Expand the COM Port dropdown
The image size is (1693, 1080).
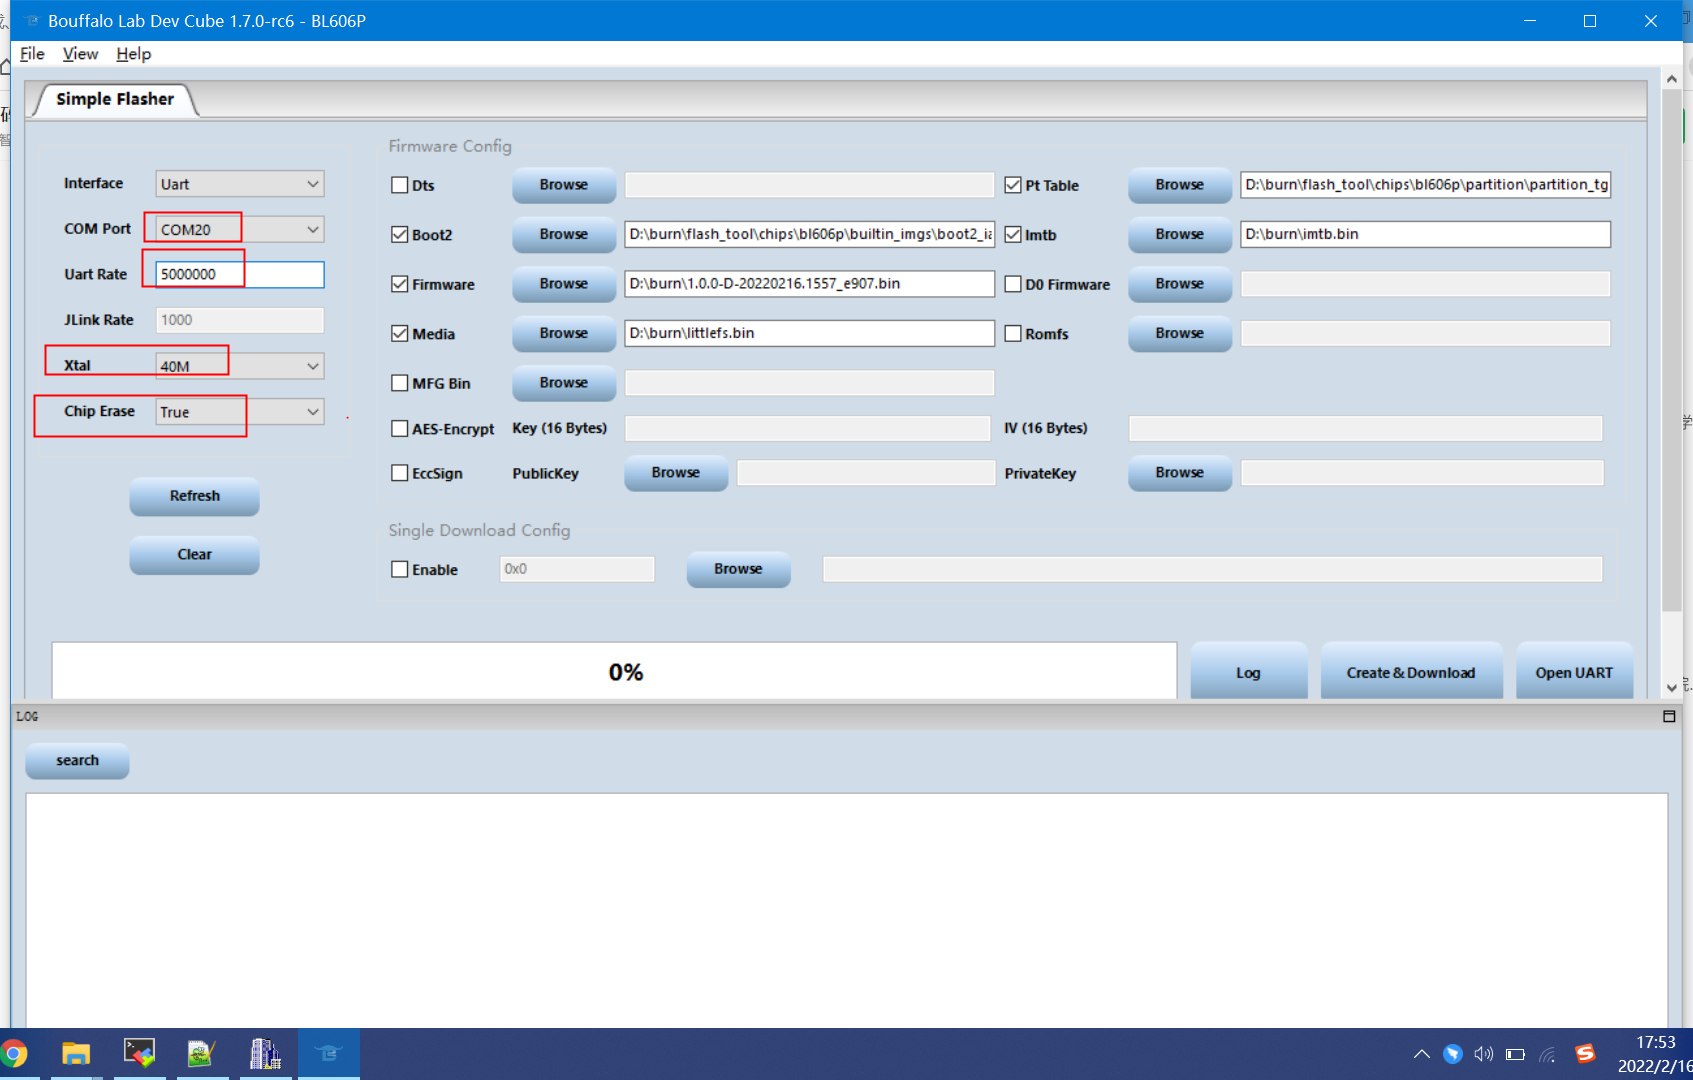point(240,229)
